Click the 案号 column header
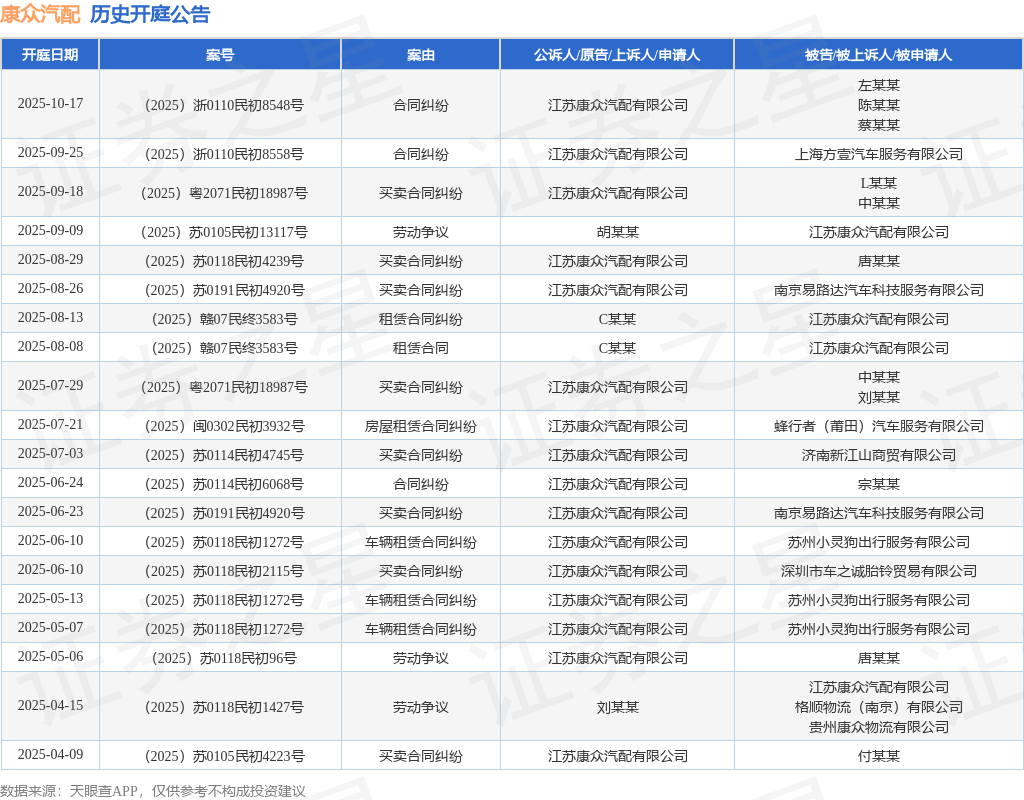1024x800 pixels. coord(220,55)
